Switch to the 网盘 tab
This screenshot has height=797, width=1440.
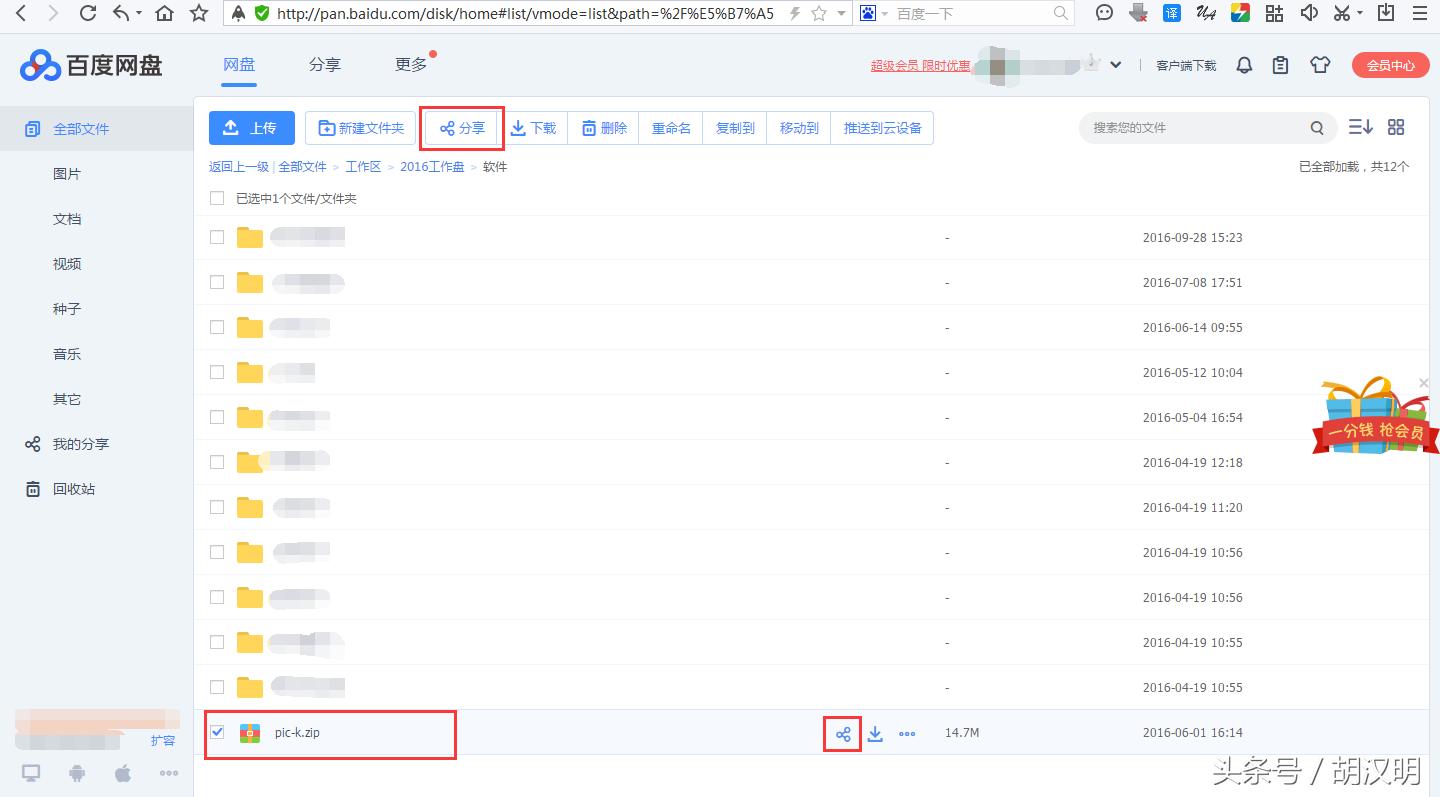(239, 65)
